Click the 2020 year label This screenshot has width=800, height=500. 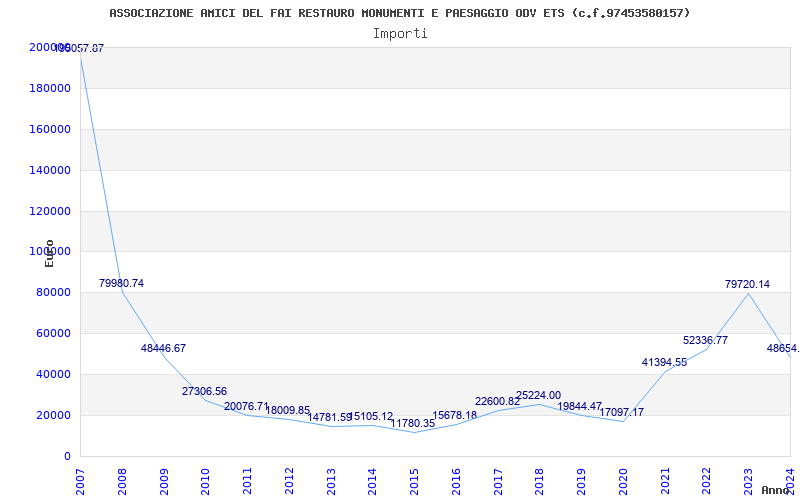tap(623, 482)
